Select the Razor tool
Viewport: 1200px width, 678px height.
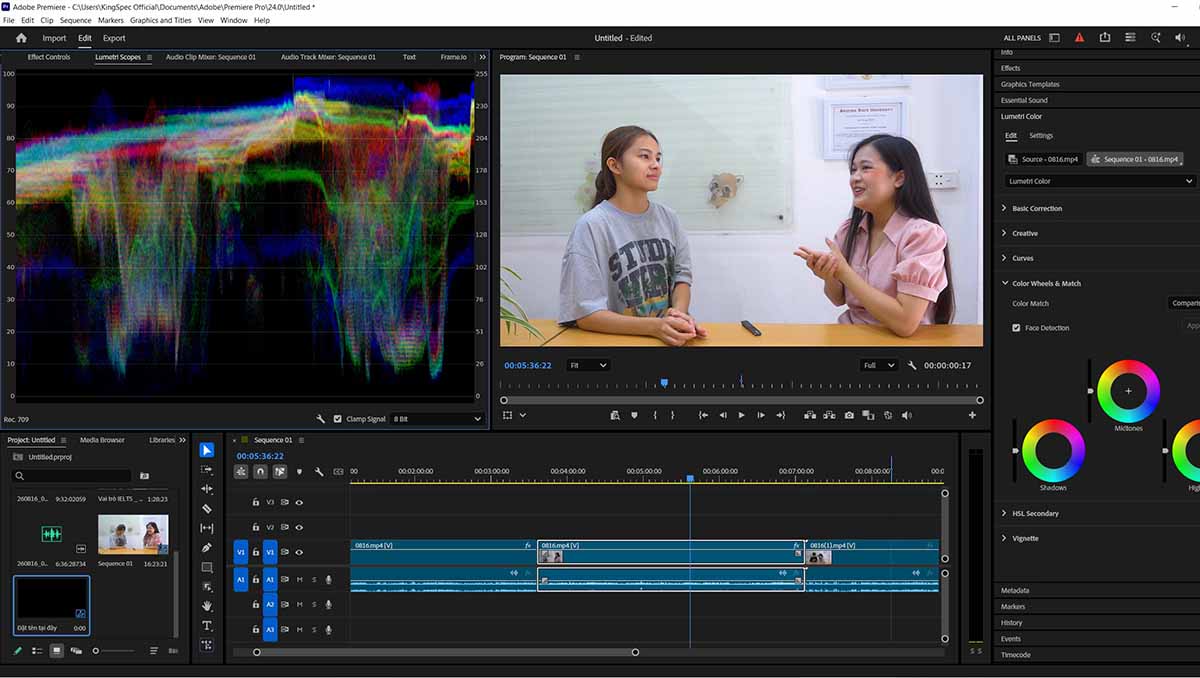pos(207,508)
